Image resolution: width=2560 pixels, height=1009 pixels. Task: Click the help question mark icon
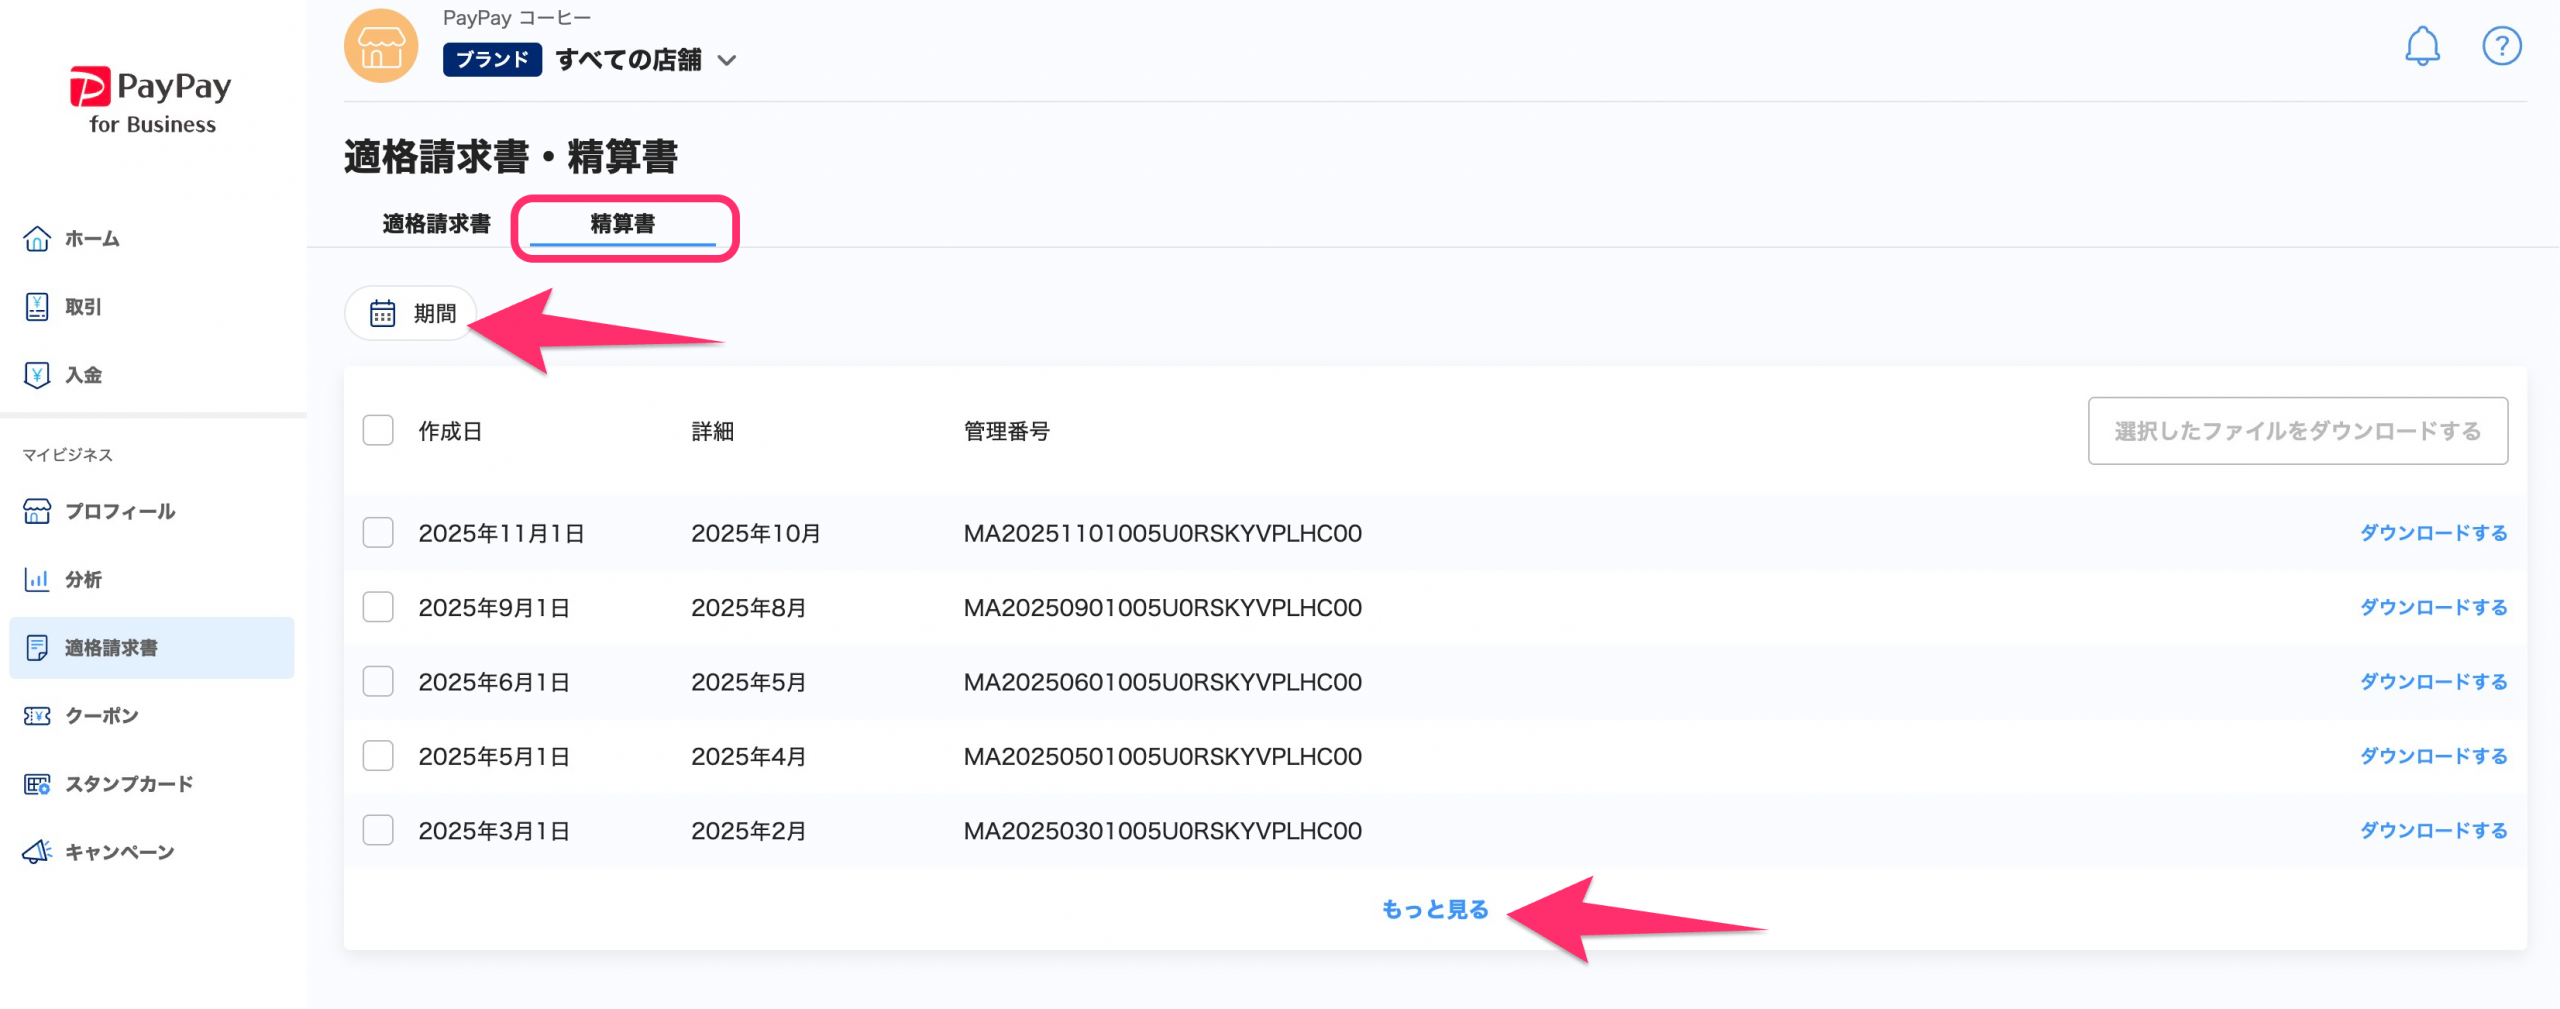coord(2500,46)
